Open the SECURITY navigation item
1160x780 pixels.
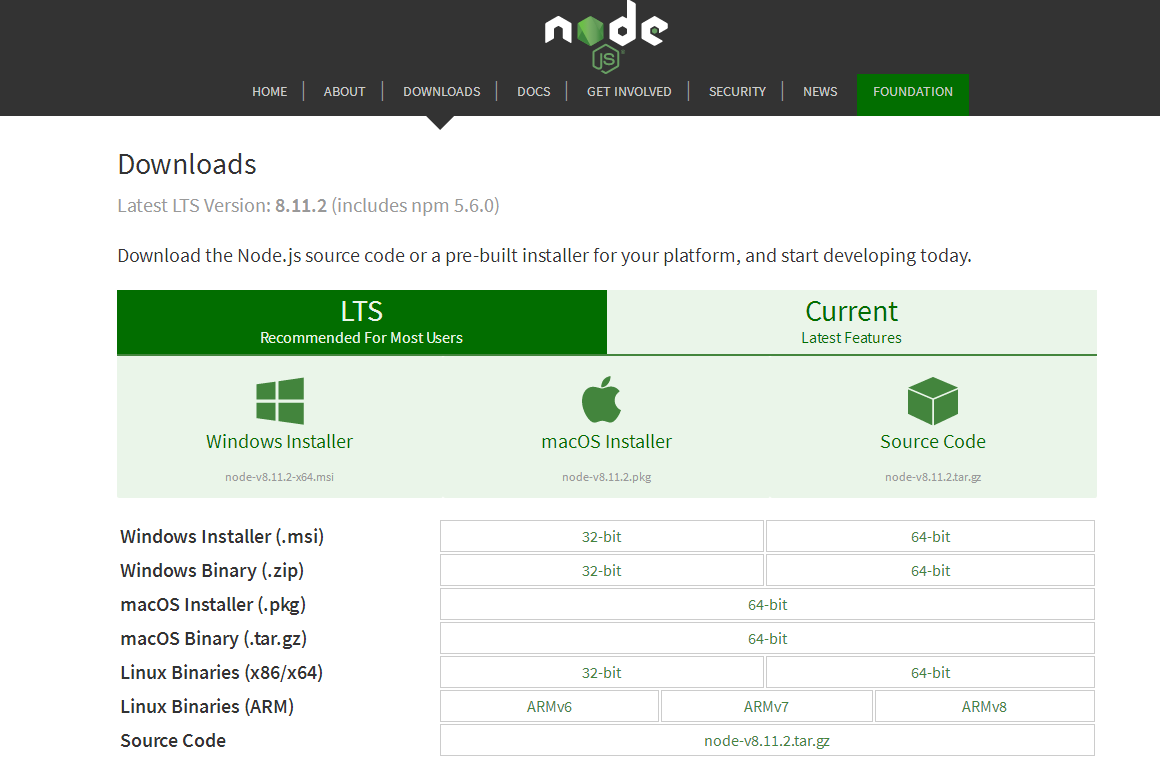click(x=737, y=92)
